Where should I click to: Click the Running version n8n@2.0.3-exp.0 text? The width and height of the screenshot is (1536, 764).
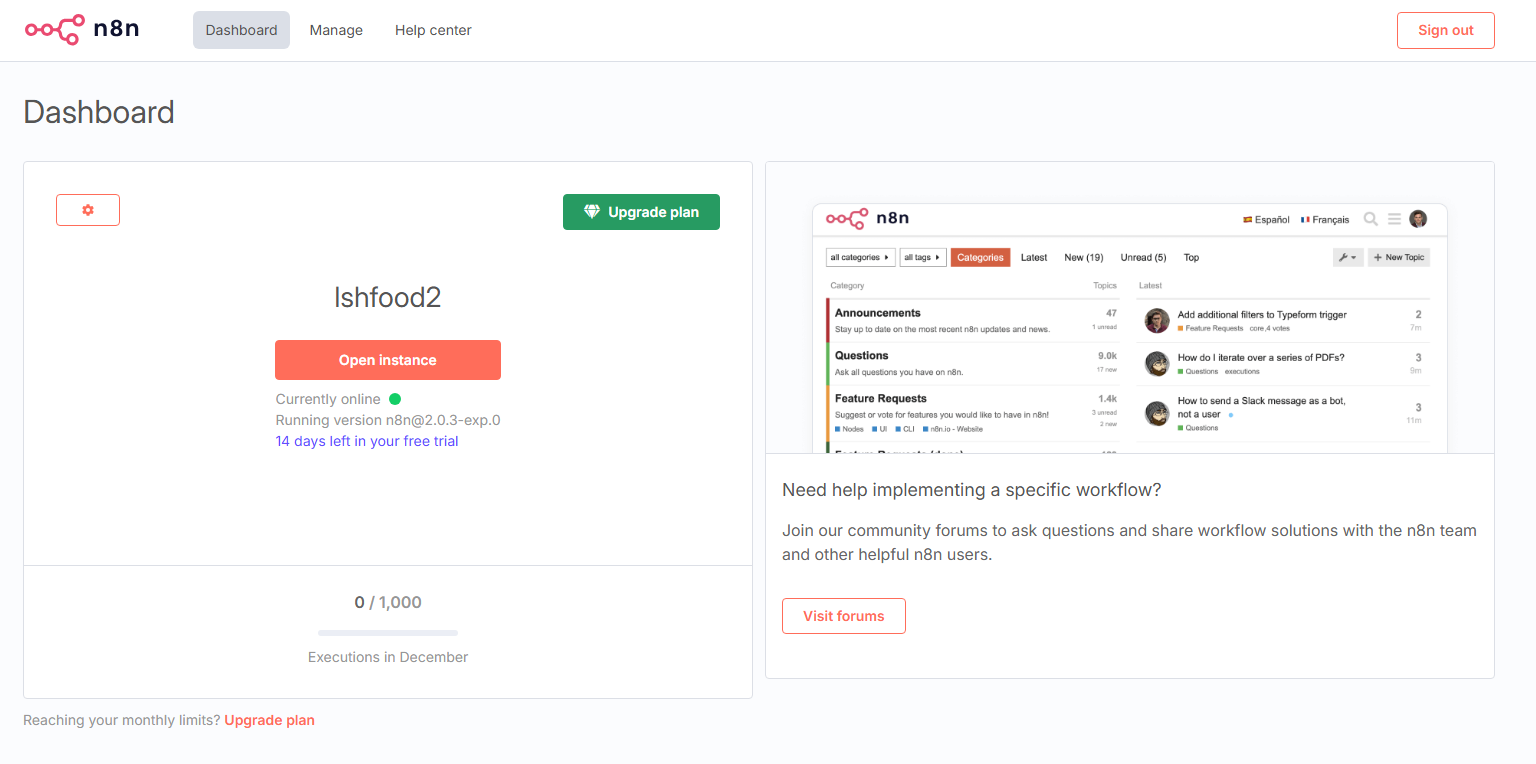coord(388,420)
